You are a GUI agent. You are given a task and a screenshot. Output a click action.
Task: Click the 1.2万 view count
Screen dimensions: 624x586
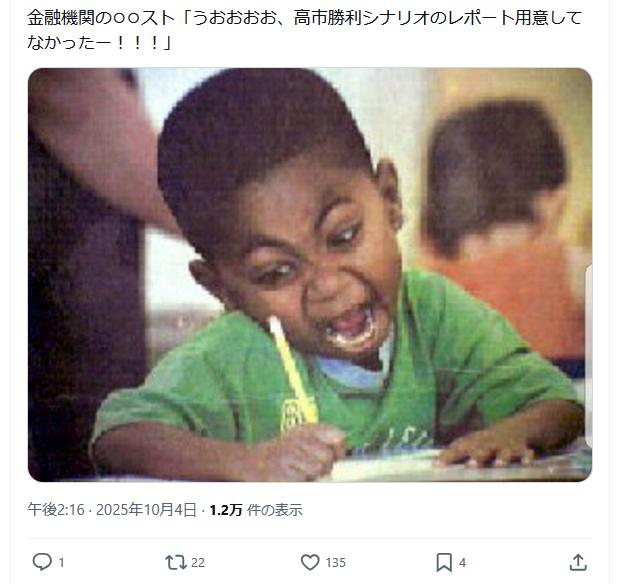(226, 510)
